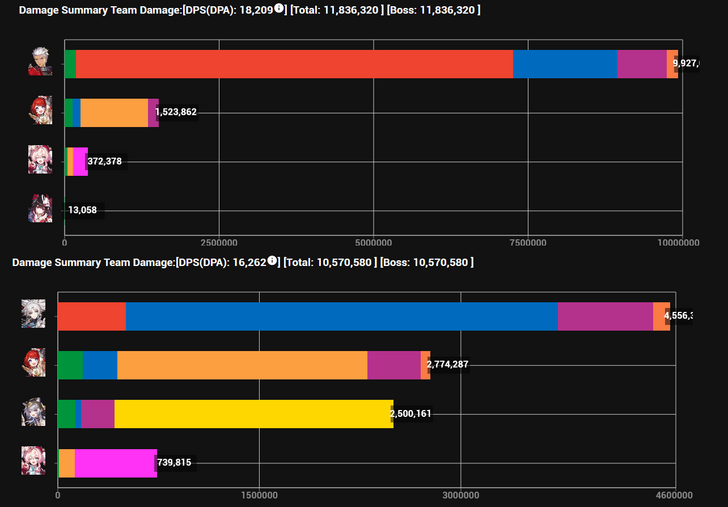Screen dimensions: 728x507
Task: Click the info icon beside DPS 18,209
Action: pyautogui.click(x=280, y=9)
